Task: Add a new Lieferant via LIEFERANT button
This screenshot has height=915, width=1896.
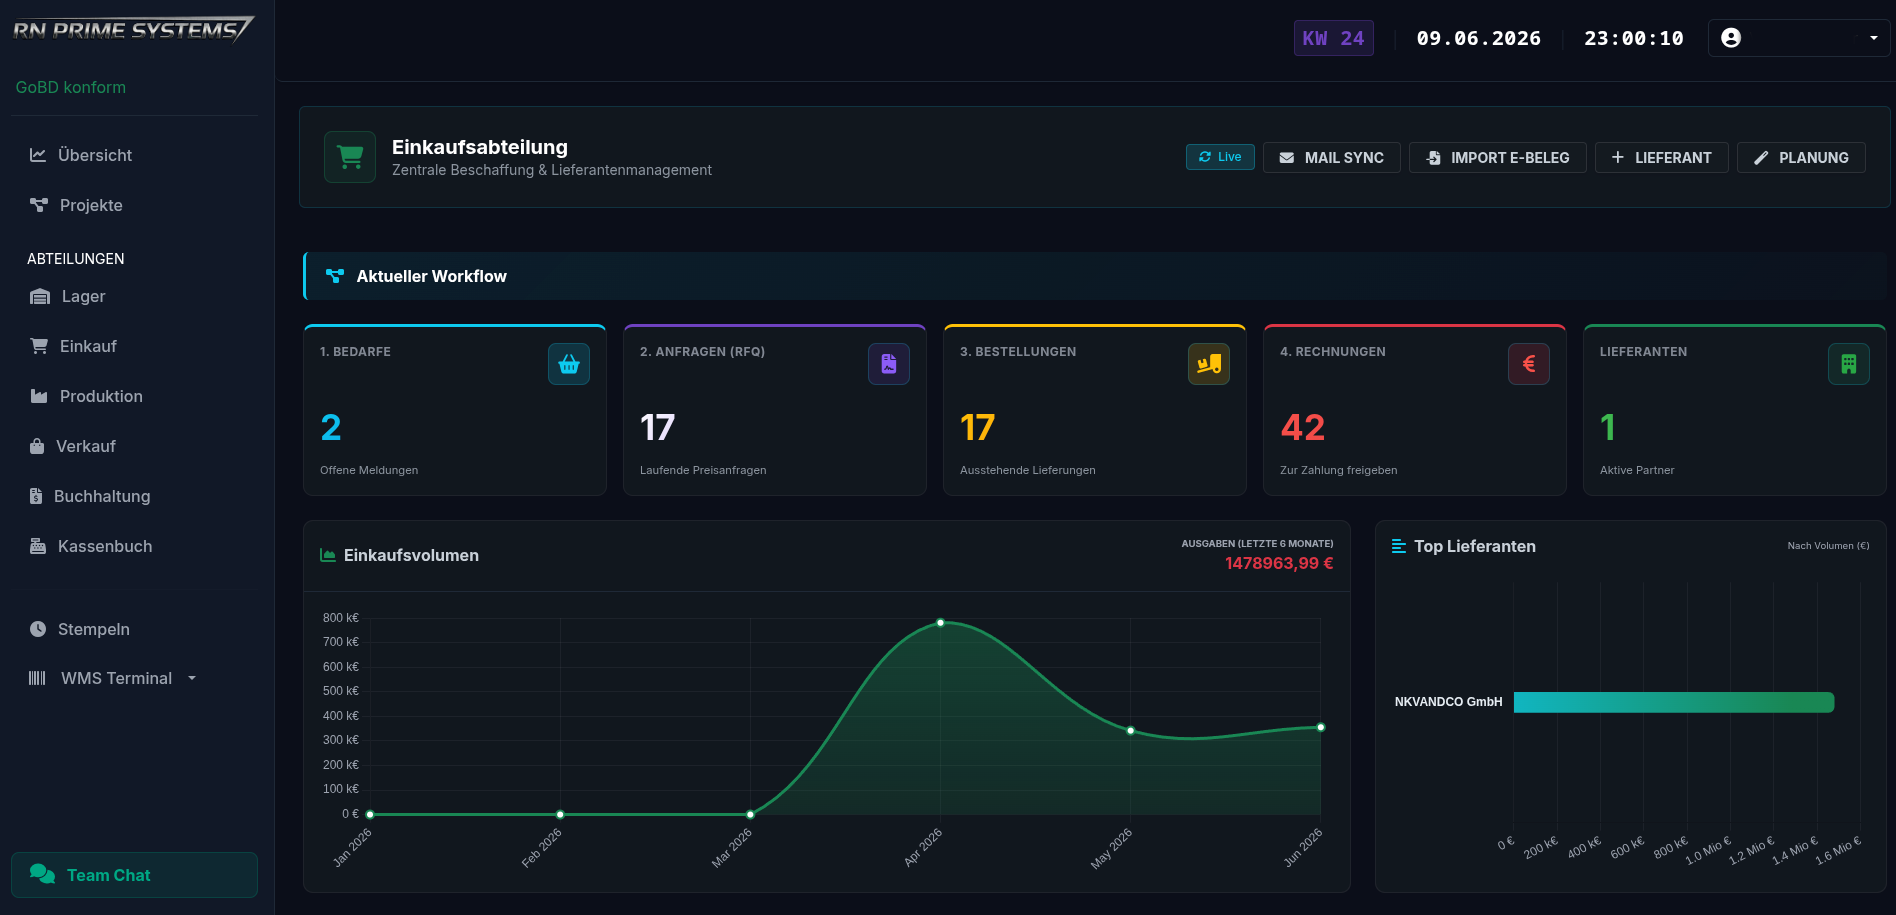Action: [x=1661, y=157]
